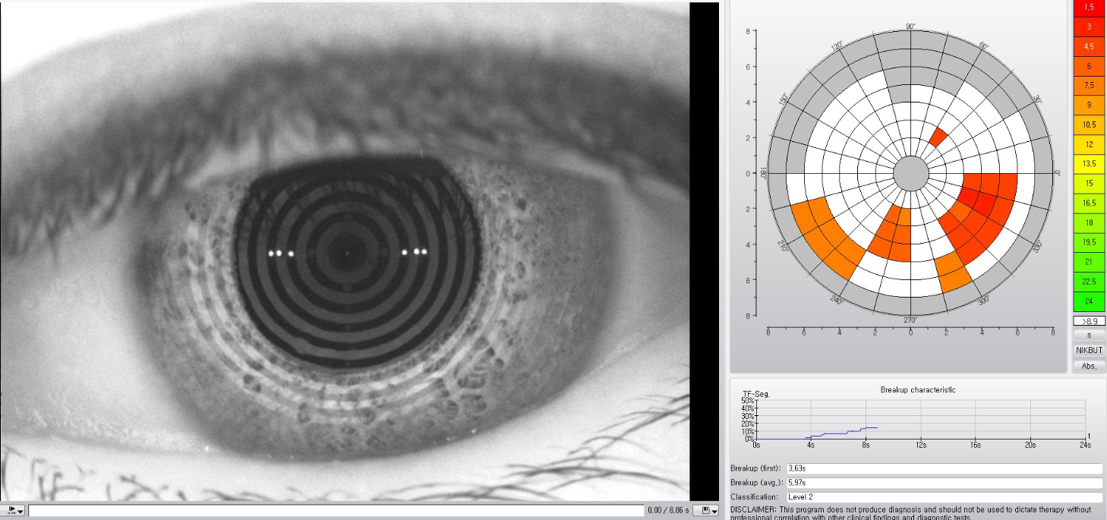The image size is (1107, 520).
Task: Select the 3 color scale swatch
Action: coord(1089,26)
